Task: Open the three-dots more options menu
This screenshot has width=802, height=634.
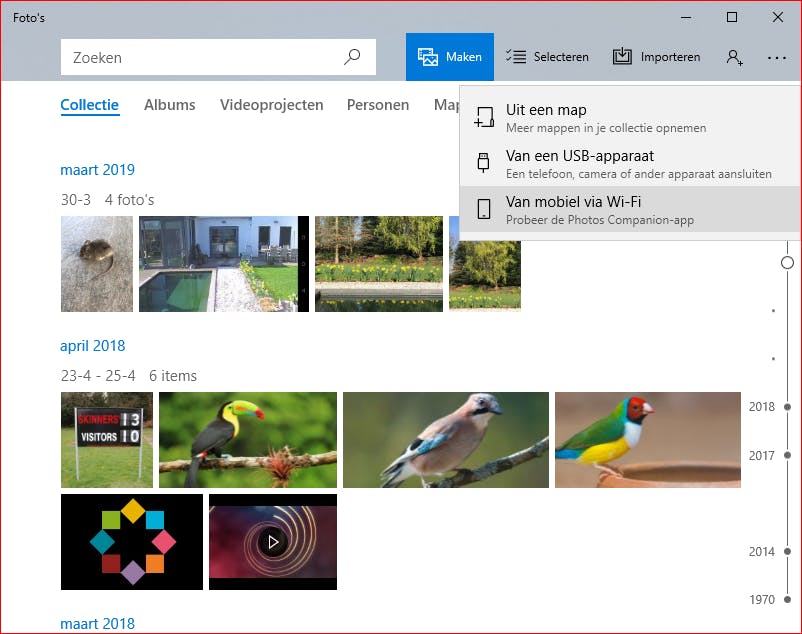Action: [x=776, y=58]
